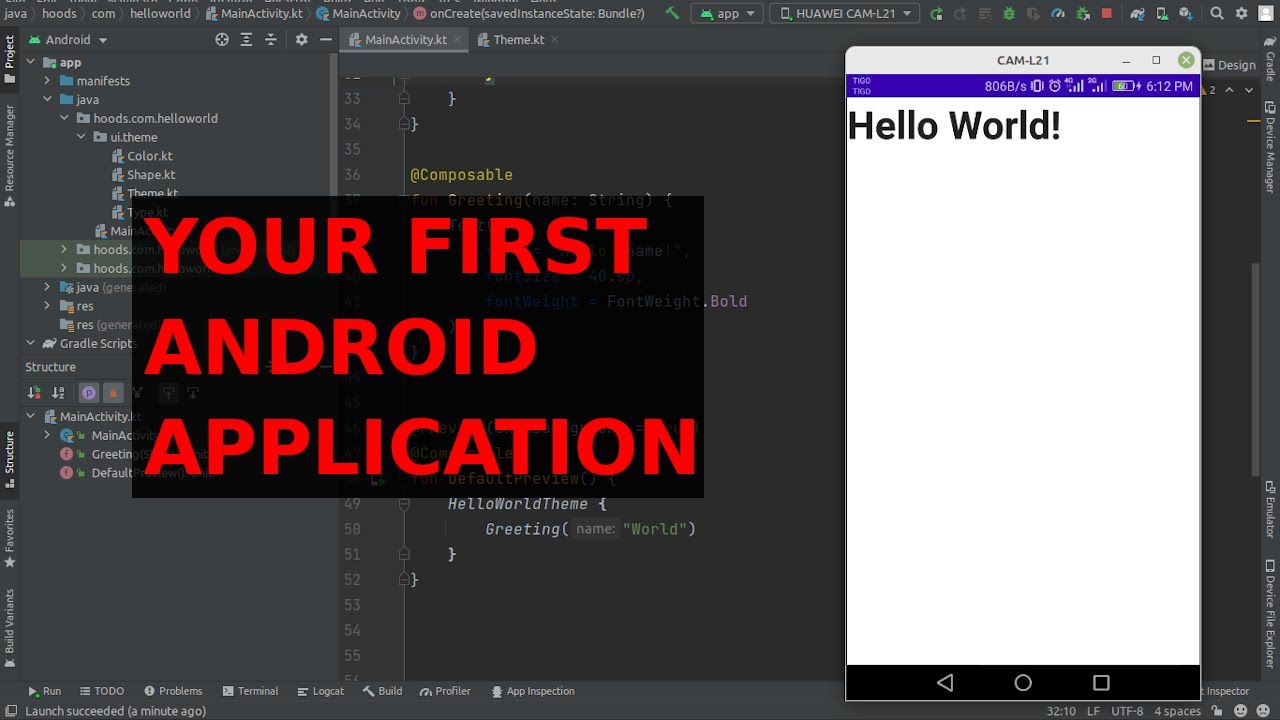Open the Profile app gauge icon

coord(1059,13)
